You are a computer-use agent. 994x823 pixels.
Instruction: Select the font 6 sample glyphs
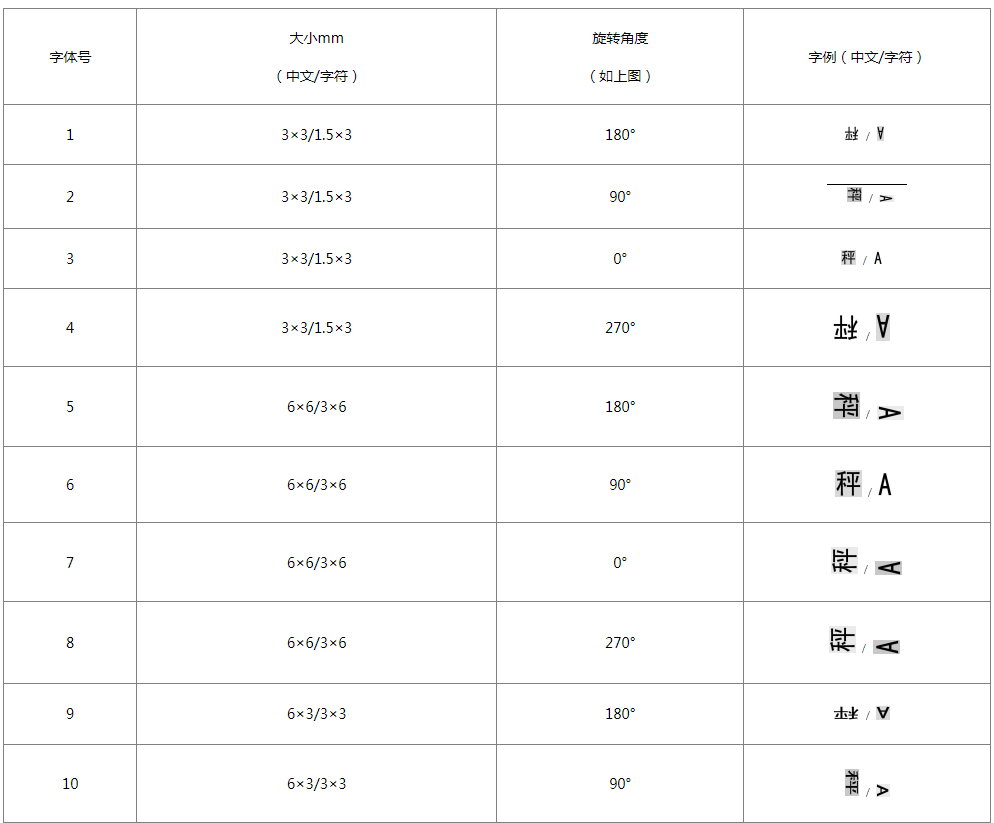pyautogui.click(x=864, y=484)
